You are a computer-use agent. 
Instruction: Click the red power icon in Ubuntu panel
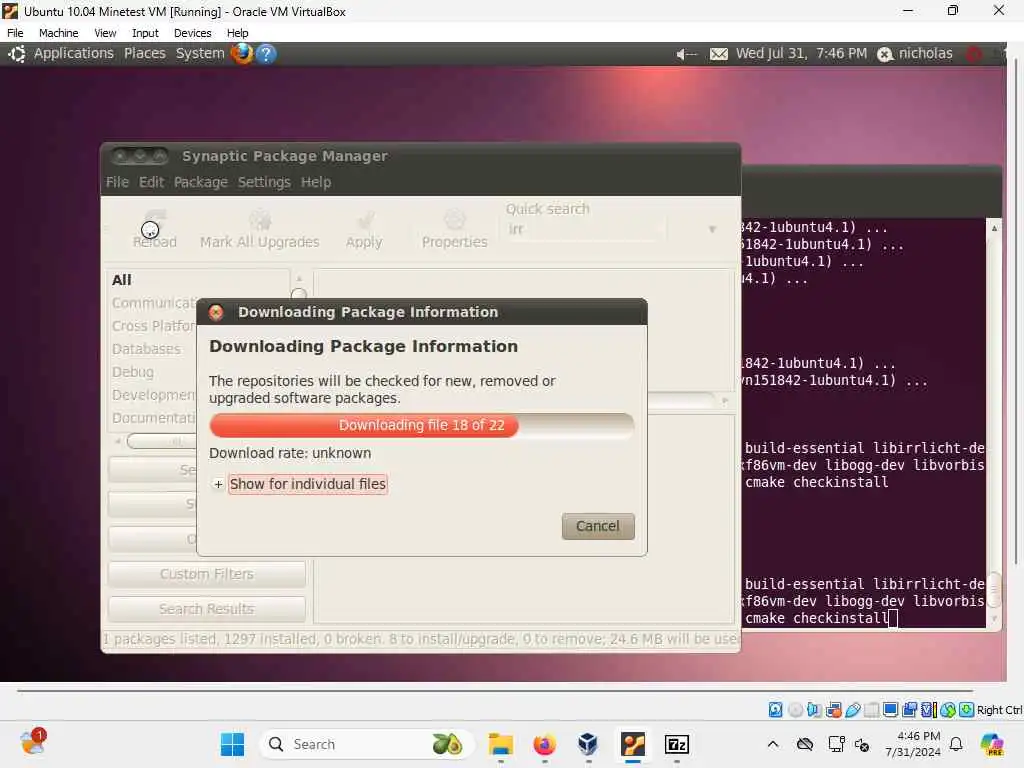pyautogui.click(x=974, y=54)
